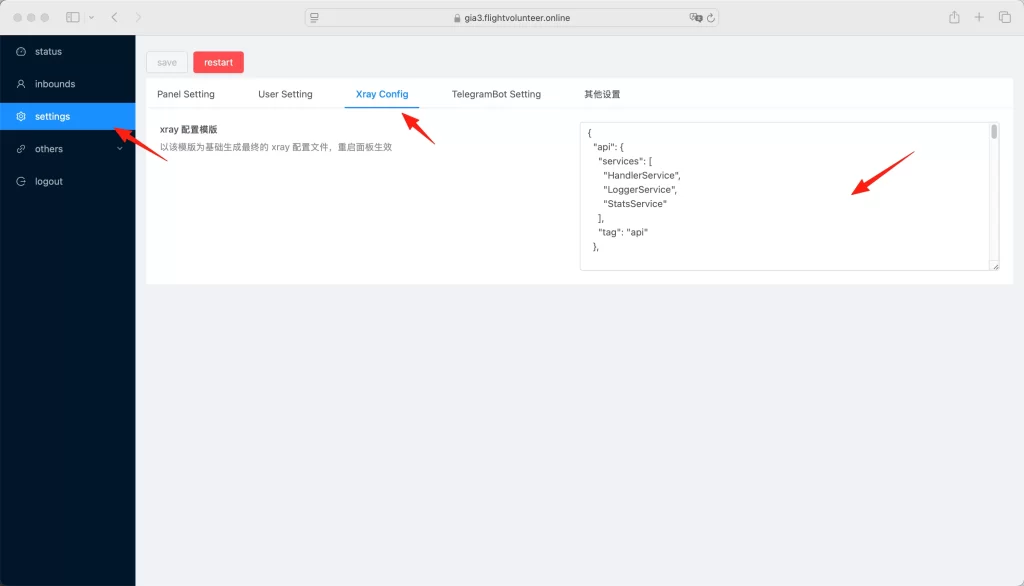Switch to User Setting tab
The width and height of the screenshot is (1024, 586).
pos(285,94)
